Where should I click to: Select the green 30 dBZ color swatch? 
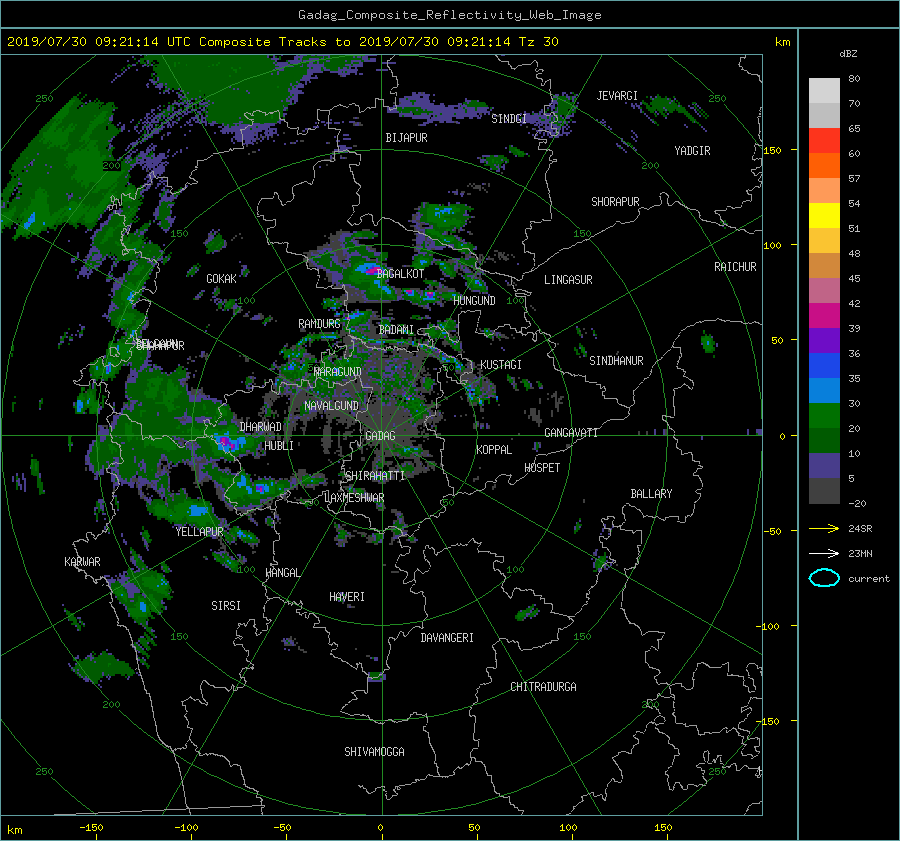pos(824,416)
